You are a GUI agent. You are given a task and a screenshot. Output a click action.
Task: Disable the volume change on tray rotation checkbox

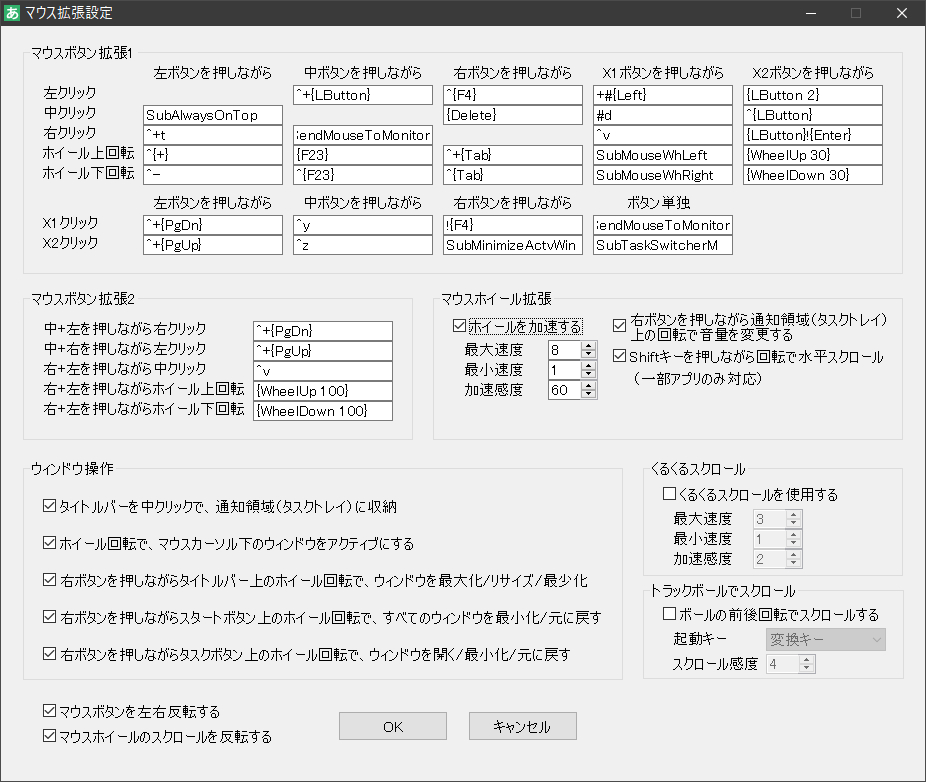coord(620,325)
